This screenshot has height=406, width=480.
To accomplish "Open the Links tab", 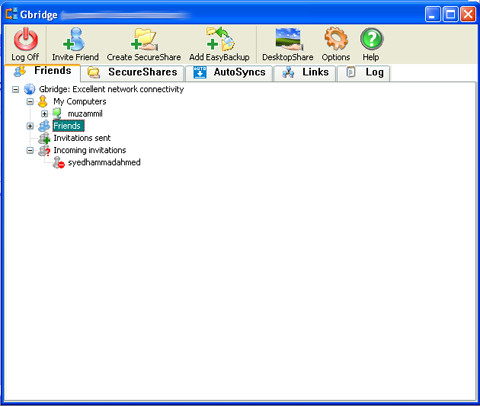I will (305, 73).
